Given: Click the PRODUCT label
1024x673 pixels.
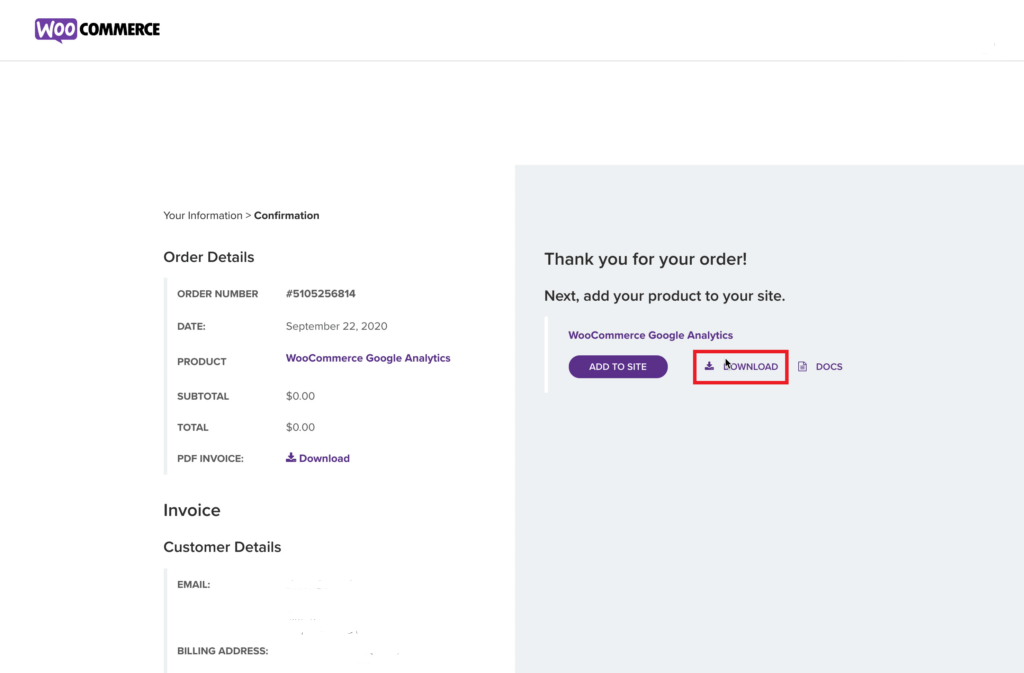Looking at the screenshot, I should [x=202, y=362].
